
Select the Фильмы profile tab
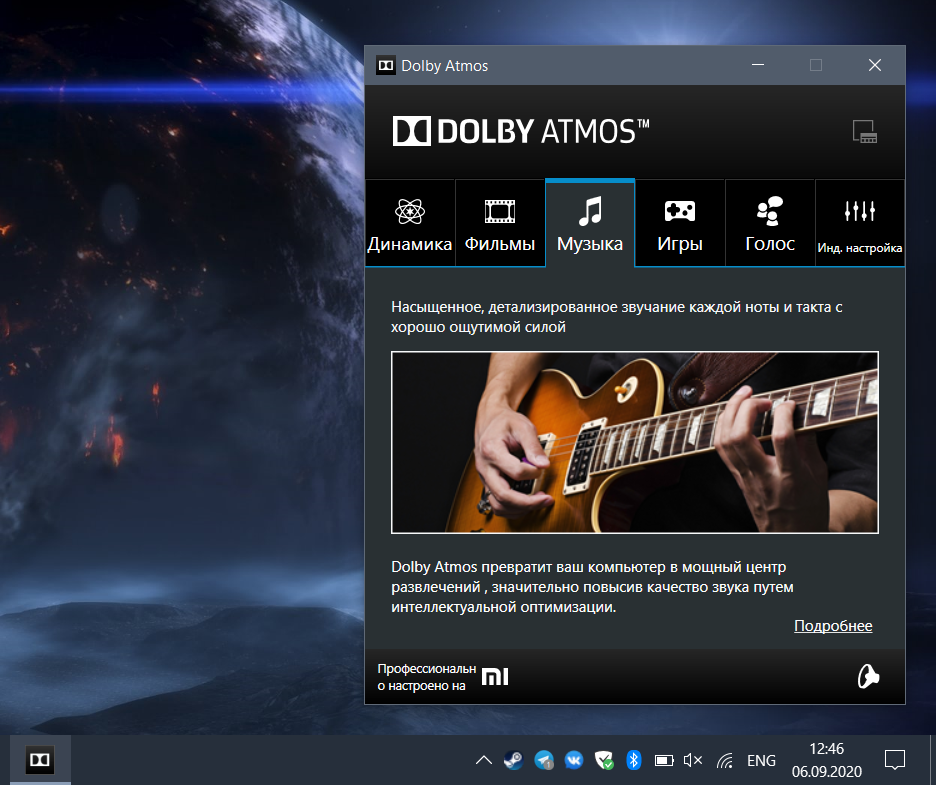pos(500,223)
